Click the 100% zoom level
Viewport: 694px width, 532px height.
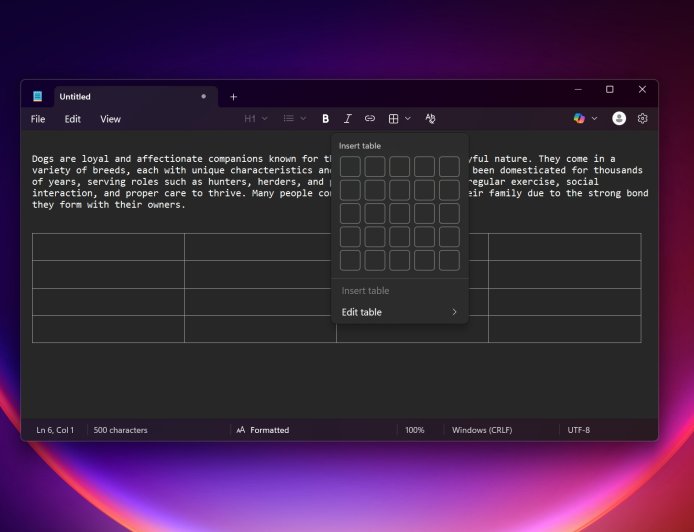pyautogui.click(x=414, y=430)
